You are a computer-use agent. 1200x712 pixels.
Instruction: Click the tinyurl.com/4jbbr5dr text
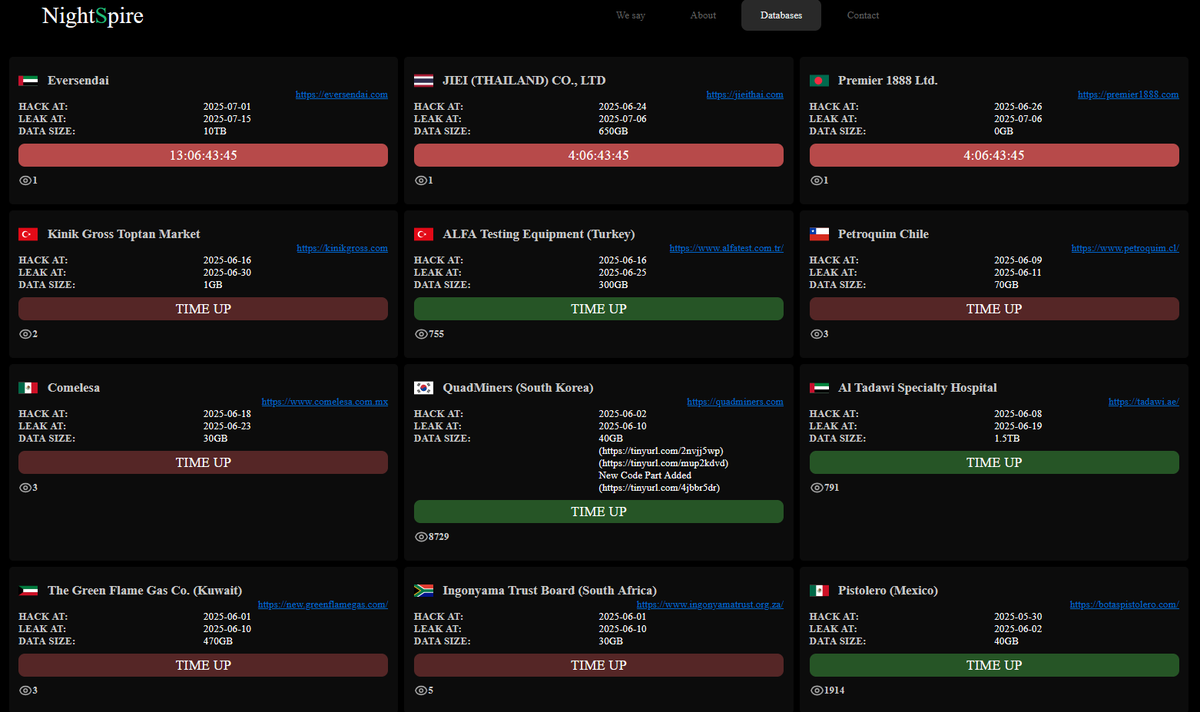click(659, 488)
